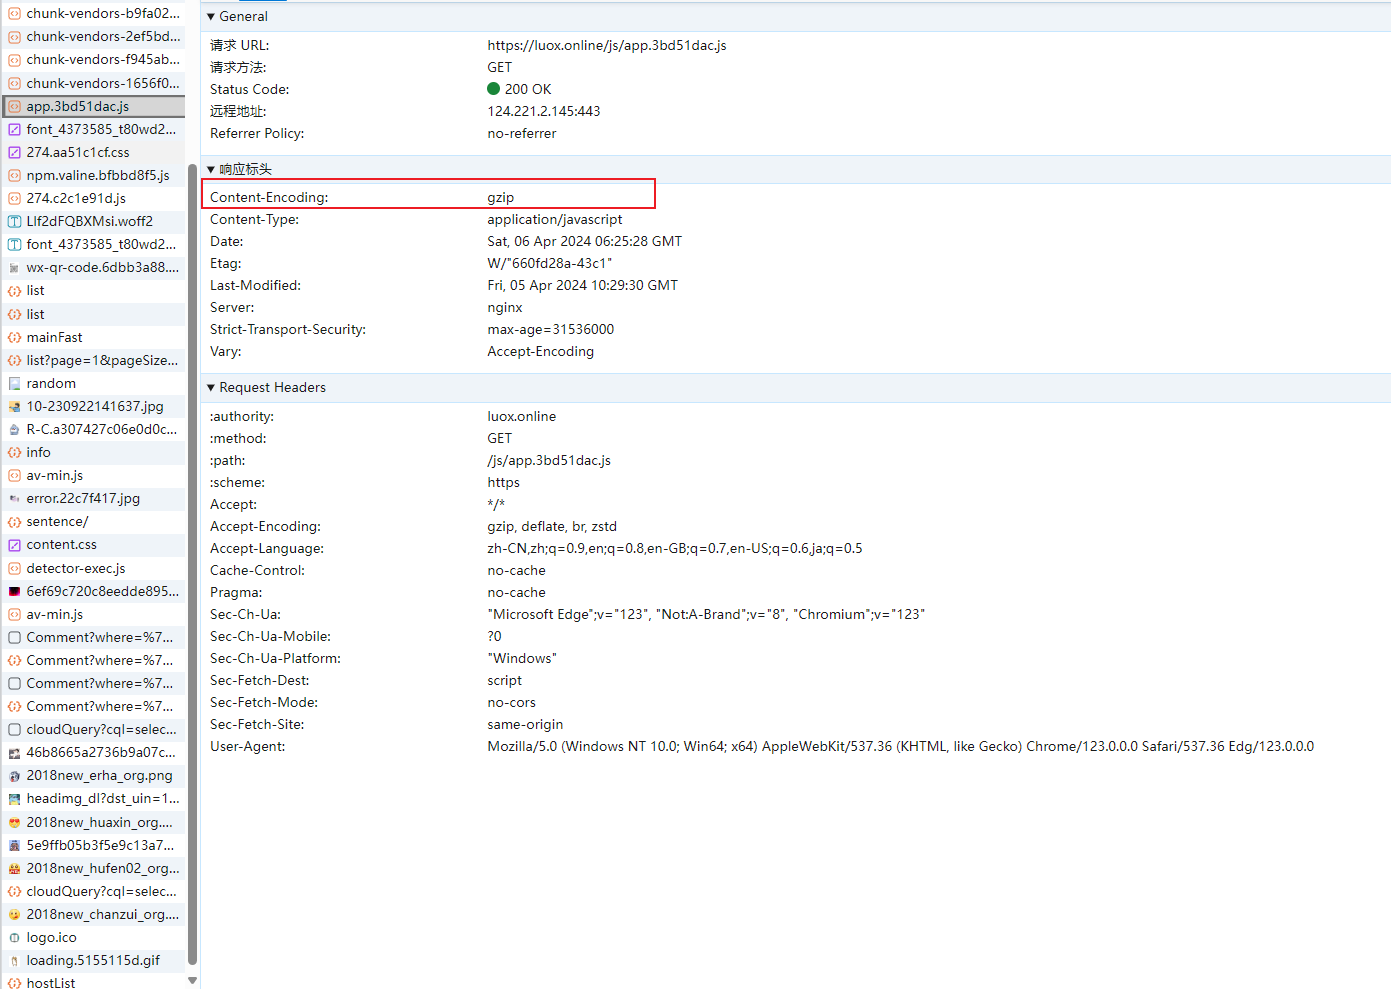Click the icon of 5e9ffb05b3f5e9c13a7
The height and width of the screenshot is (989, 1391).
(14, 845)
